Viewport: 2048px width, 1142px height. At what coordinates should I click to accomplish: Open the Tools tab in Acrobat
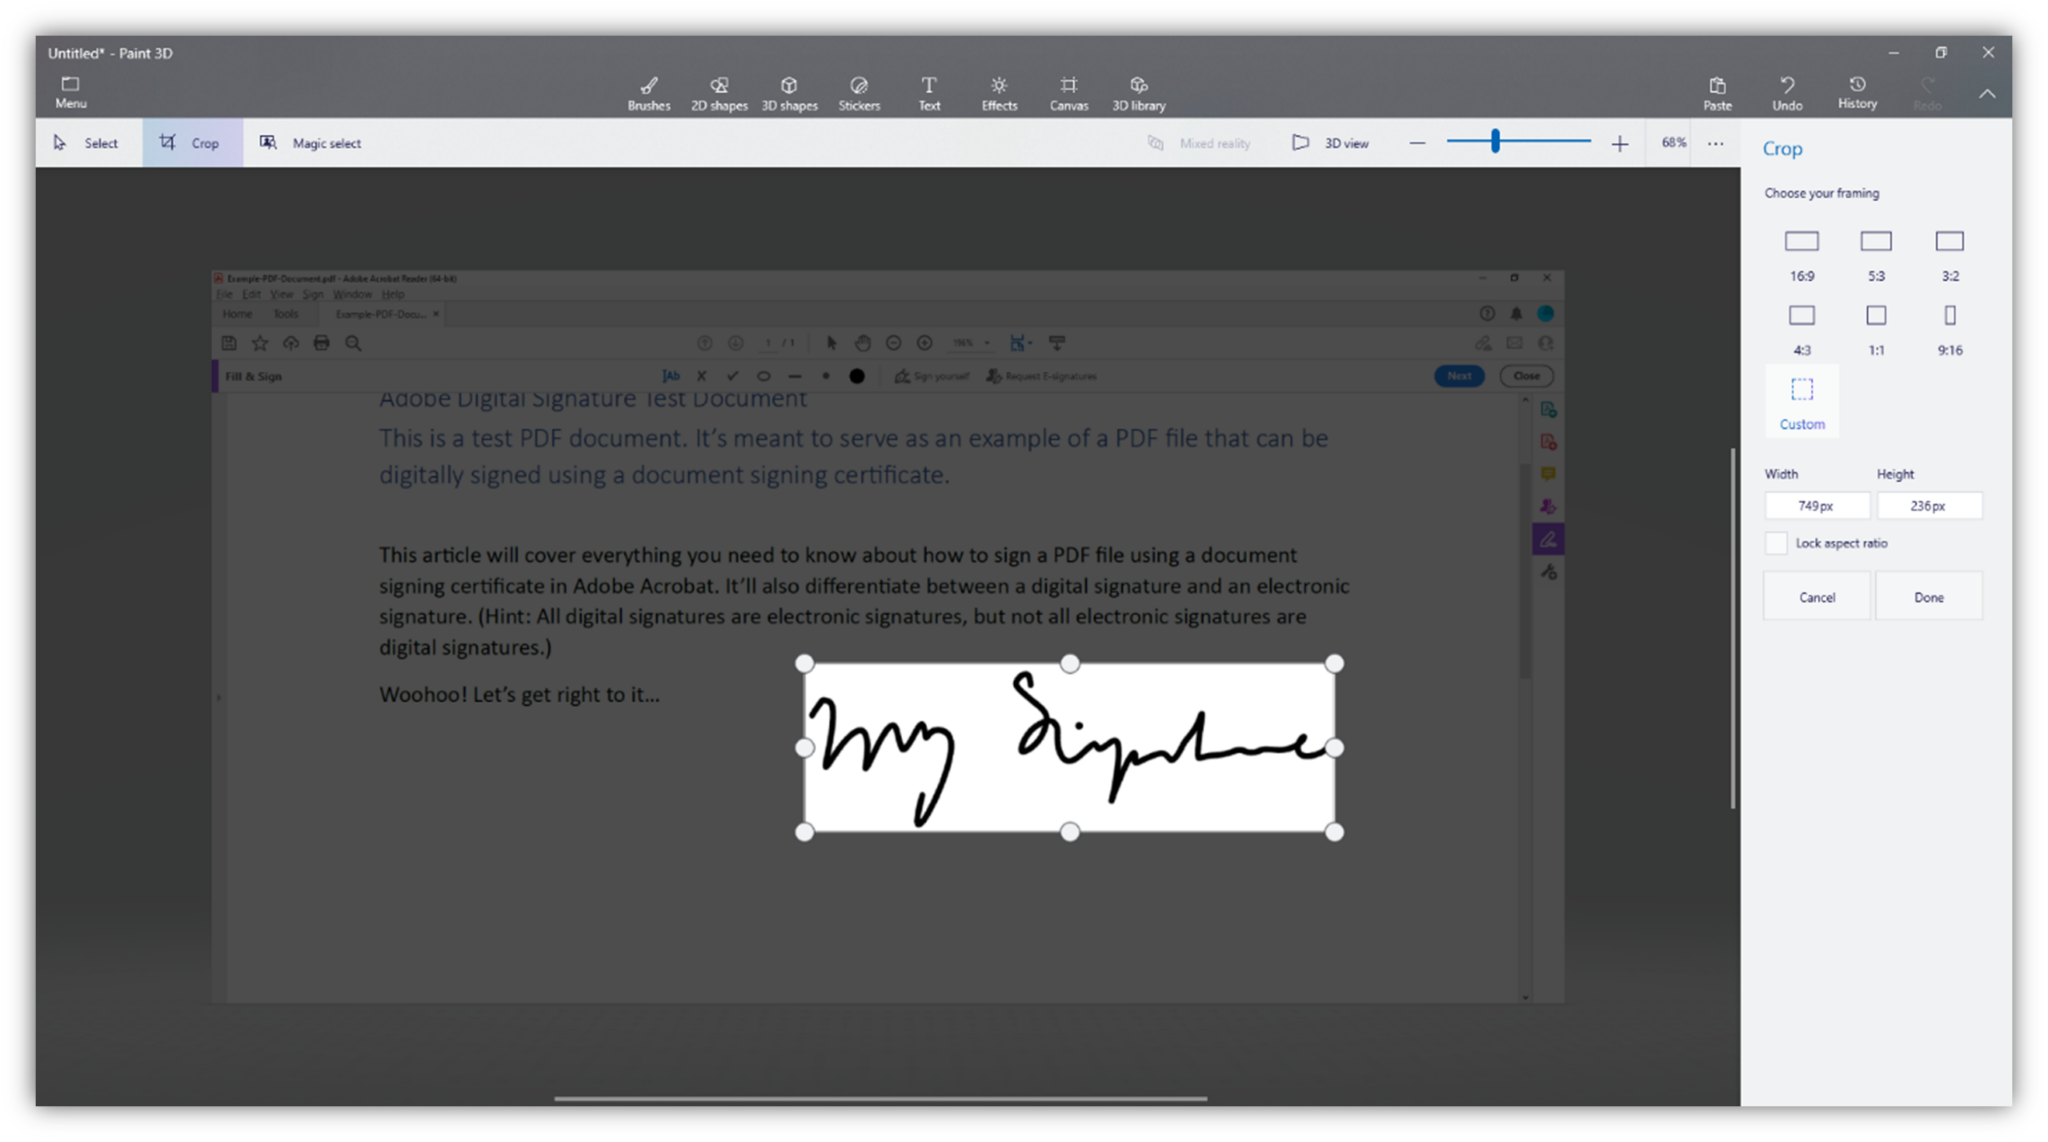point(286,313)
